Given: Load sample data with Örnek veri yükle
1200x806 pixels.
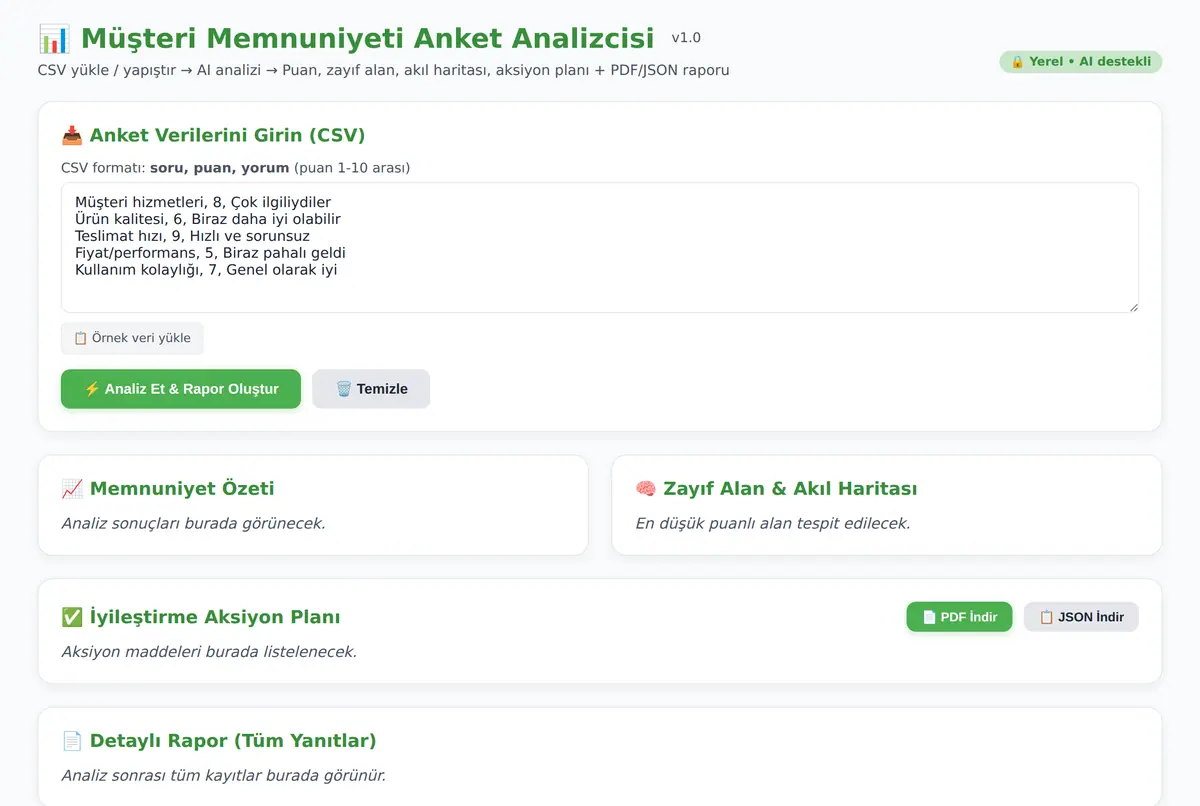Looking at the screenshot, I should click(132, 338).
